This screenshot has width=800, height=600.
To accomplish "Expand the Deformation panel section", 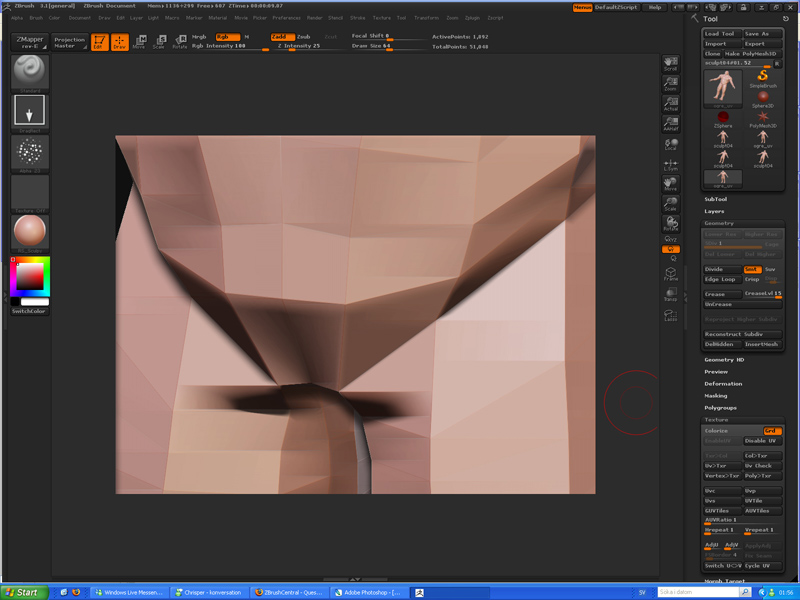I will pyautogui.click(x=723, y=384).
